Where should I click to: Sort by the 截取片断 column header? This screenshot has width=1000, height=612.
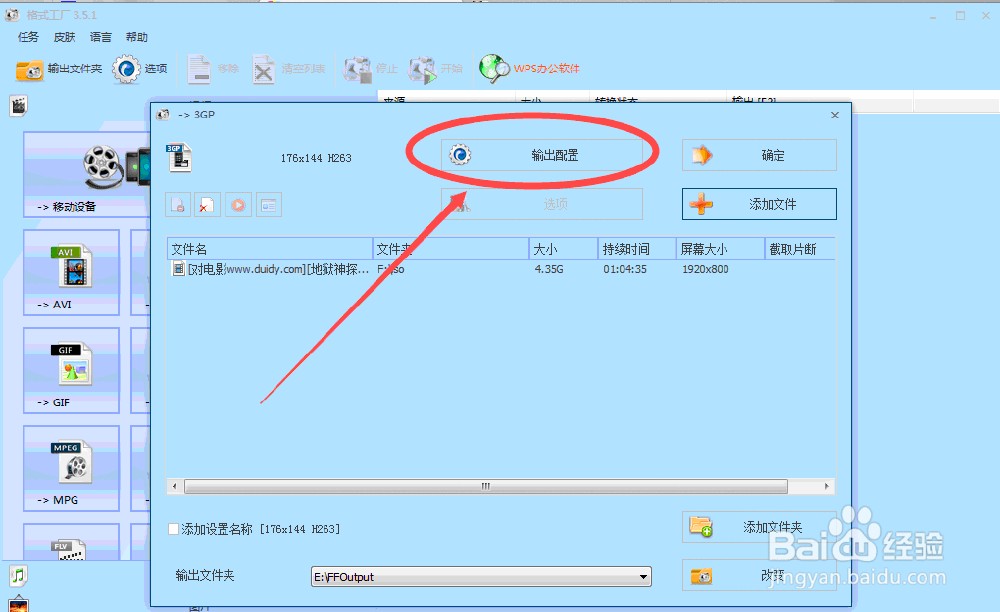[800, 249]
